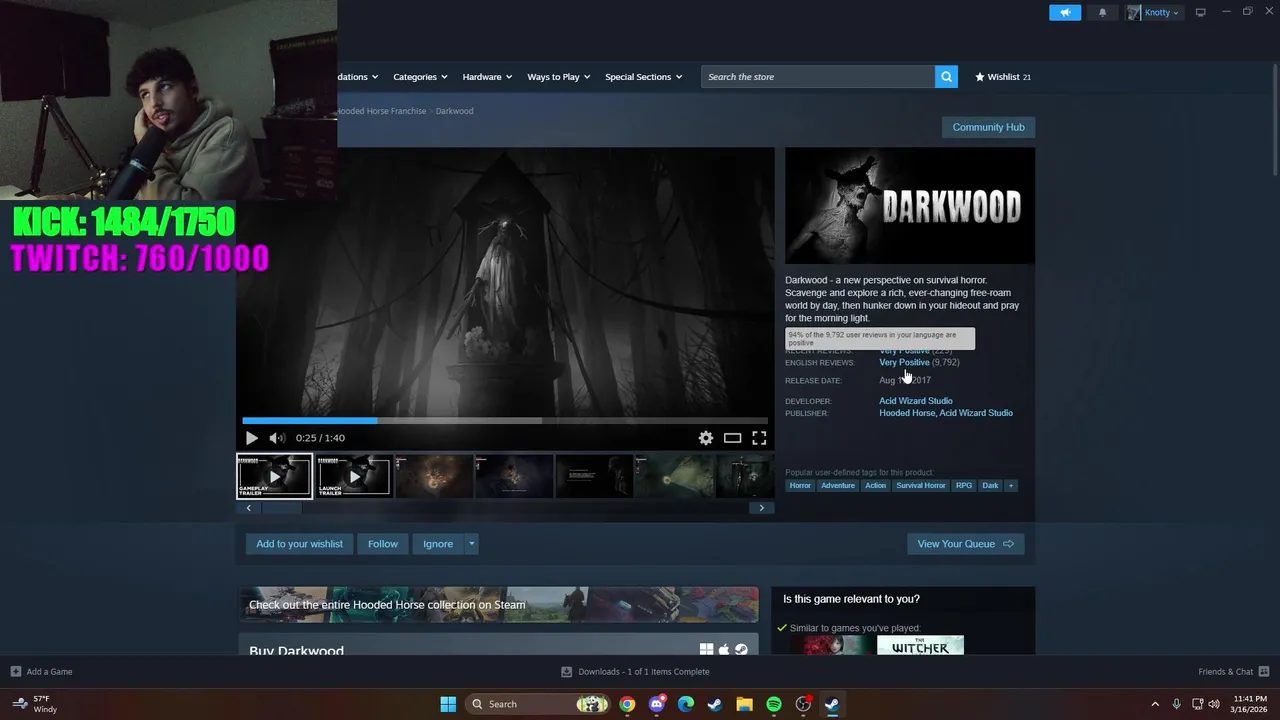This screenshot has width=1280, height=720.
Task: Open OBS Studio from taskbar
Action: (803, 704)
